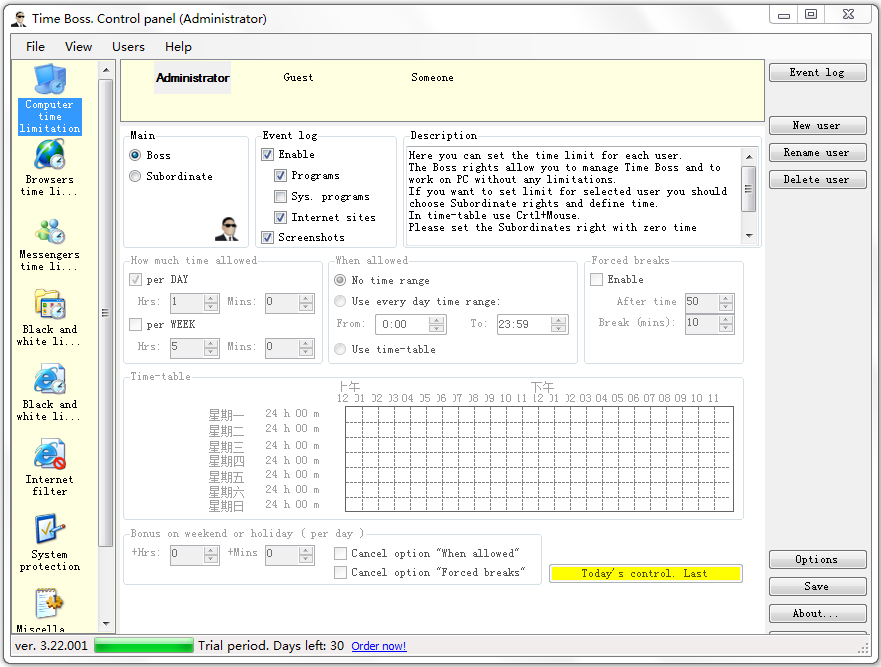The height and width of the screenshot is (667, 881).
Task: Click the time-table grid
Action: pos(539,459)
